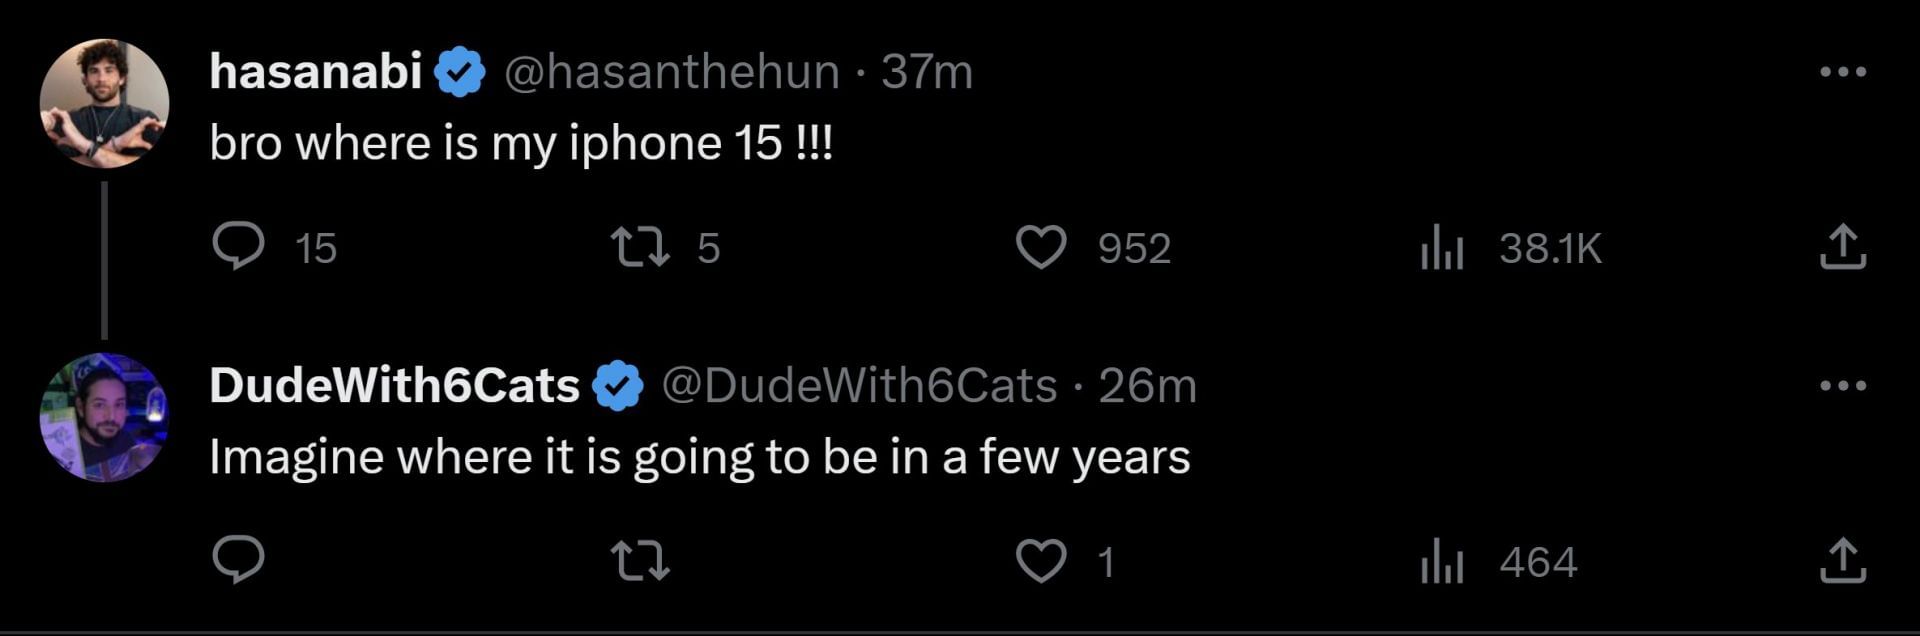Open hasanabi's profile picture
This screenshot has width=1920, height=636.
point(104,104)
